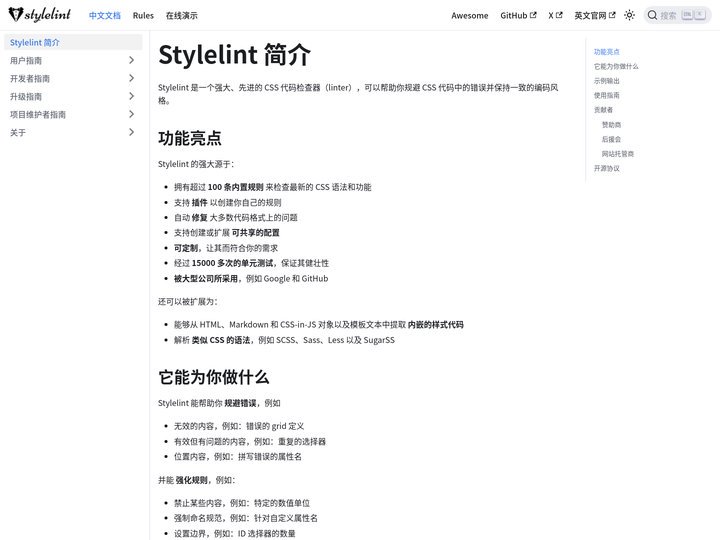Open 项目维护者指南 sidebar category label
This screenshot has height=540, width=720.
tap(38, 114)
